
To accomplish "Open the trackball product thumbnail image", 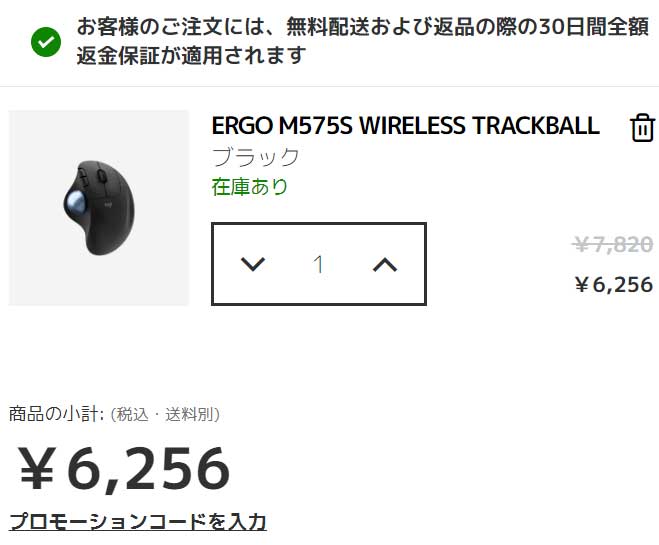I will click(x=99, y=208).
